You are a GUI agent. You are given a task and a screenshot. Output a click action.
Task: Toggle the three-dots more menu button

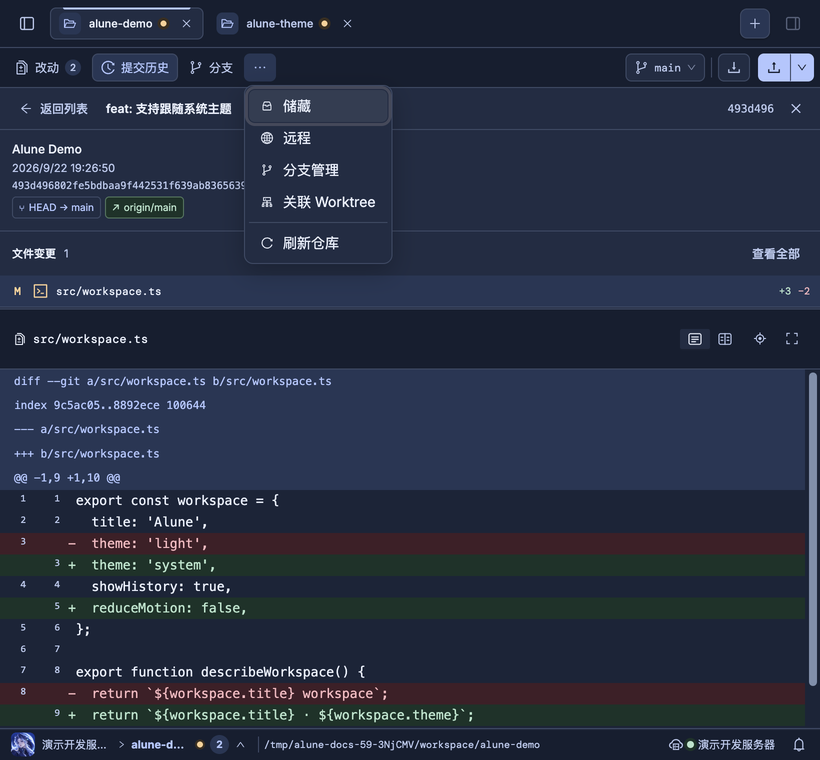[260, 67]
